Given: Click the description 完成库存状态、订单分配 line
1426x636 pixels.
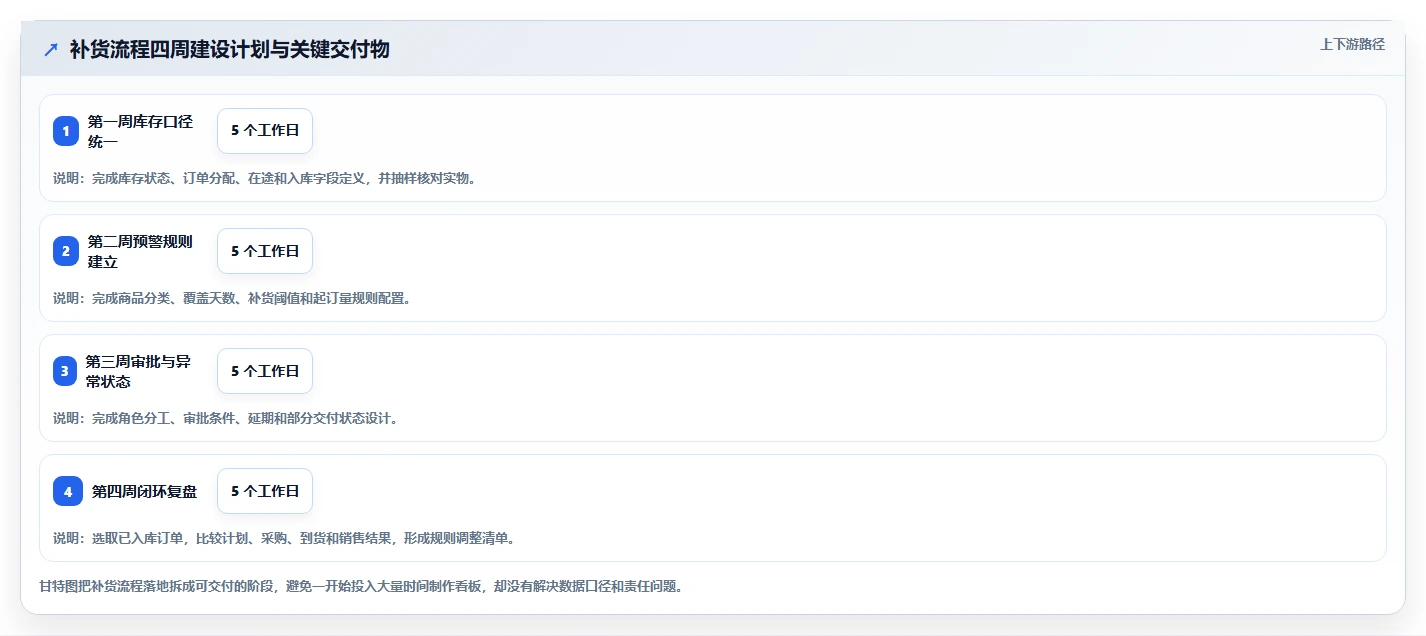Looking at the screenshot, I should 265,178.
